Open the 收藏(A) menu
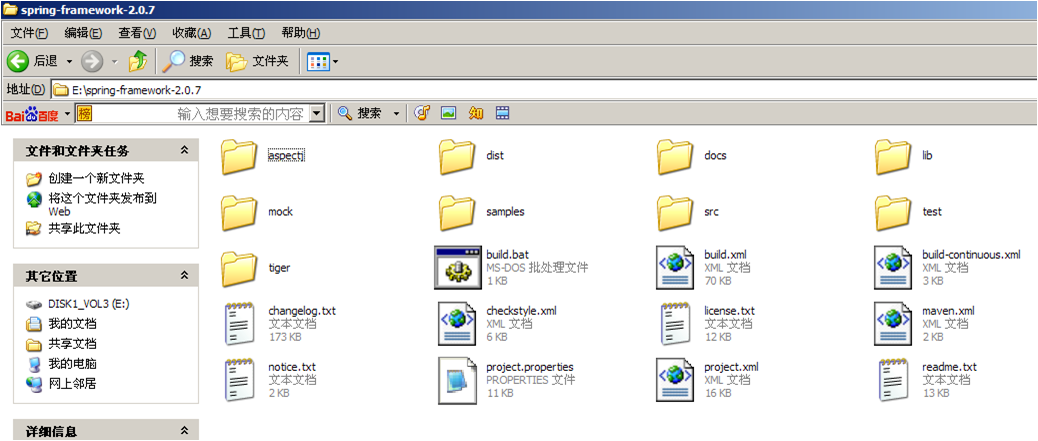 191,33
